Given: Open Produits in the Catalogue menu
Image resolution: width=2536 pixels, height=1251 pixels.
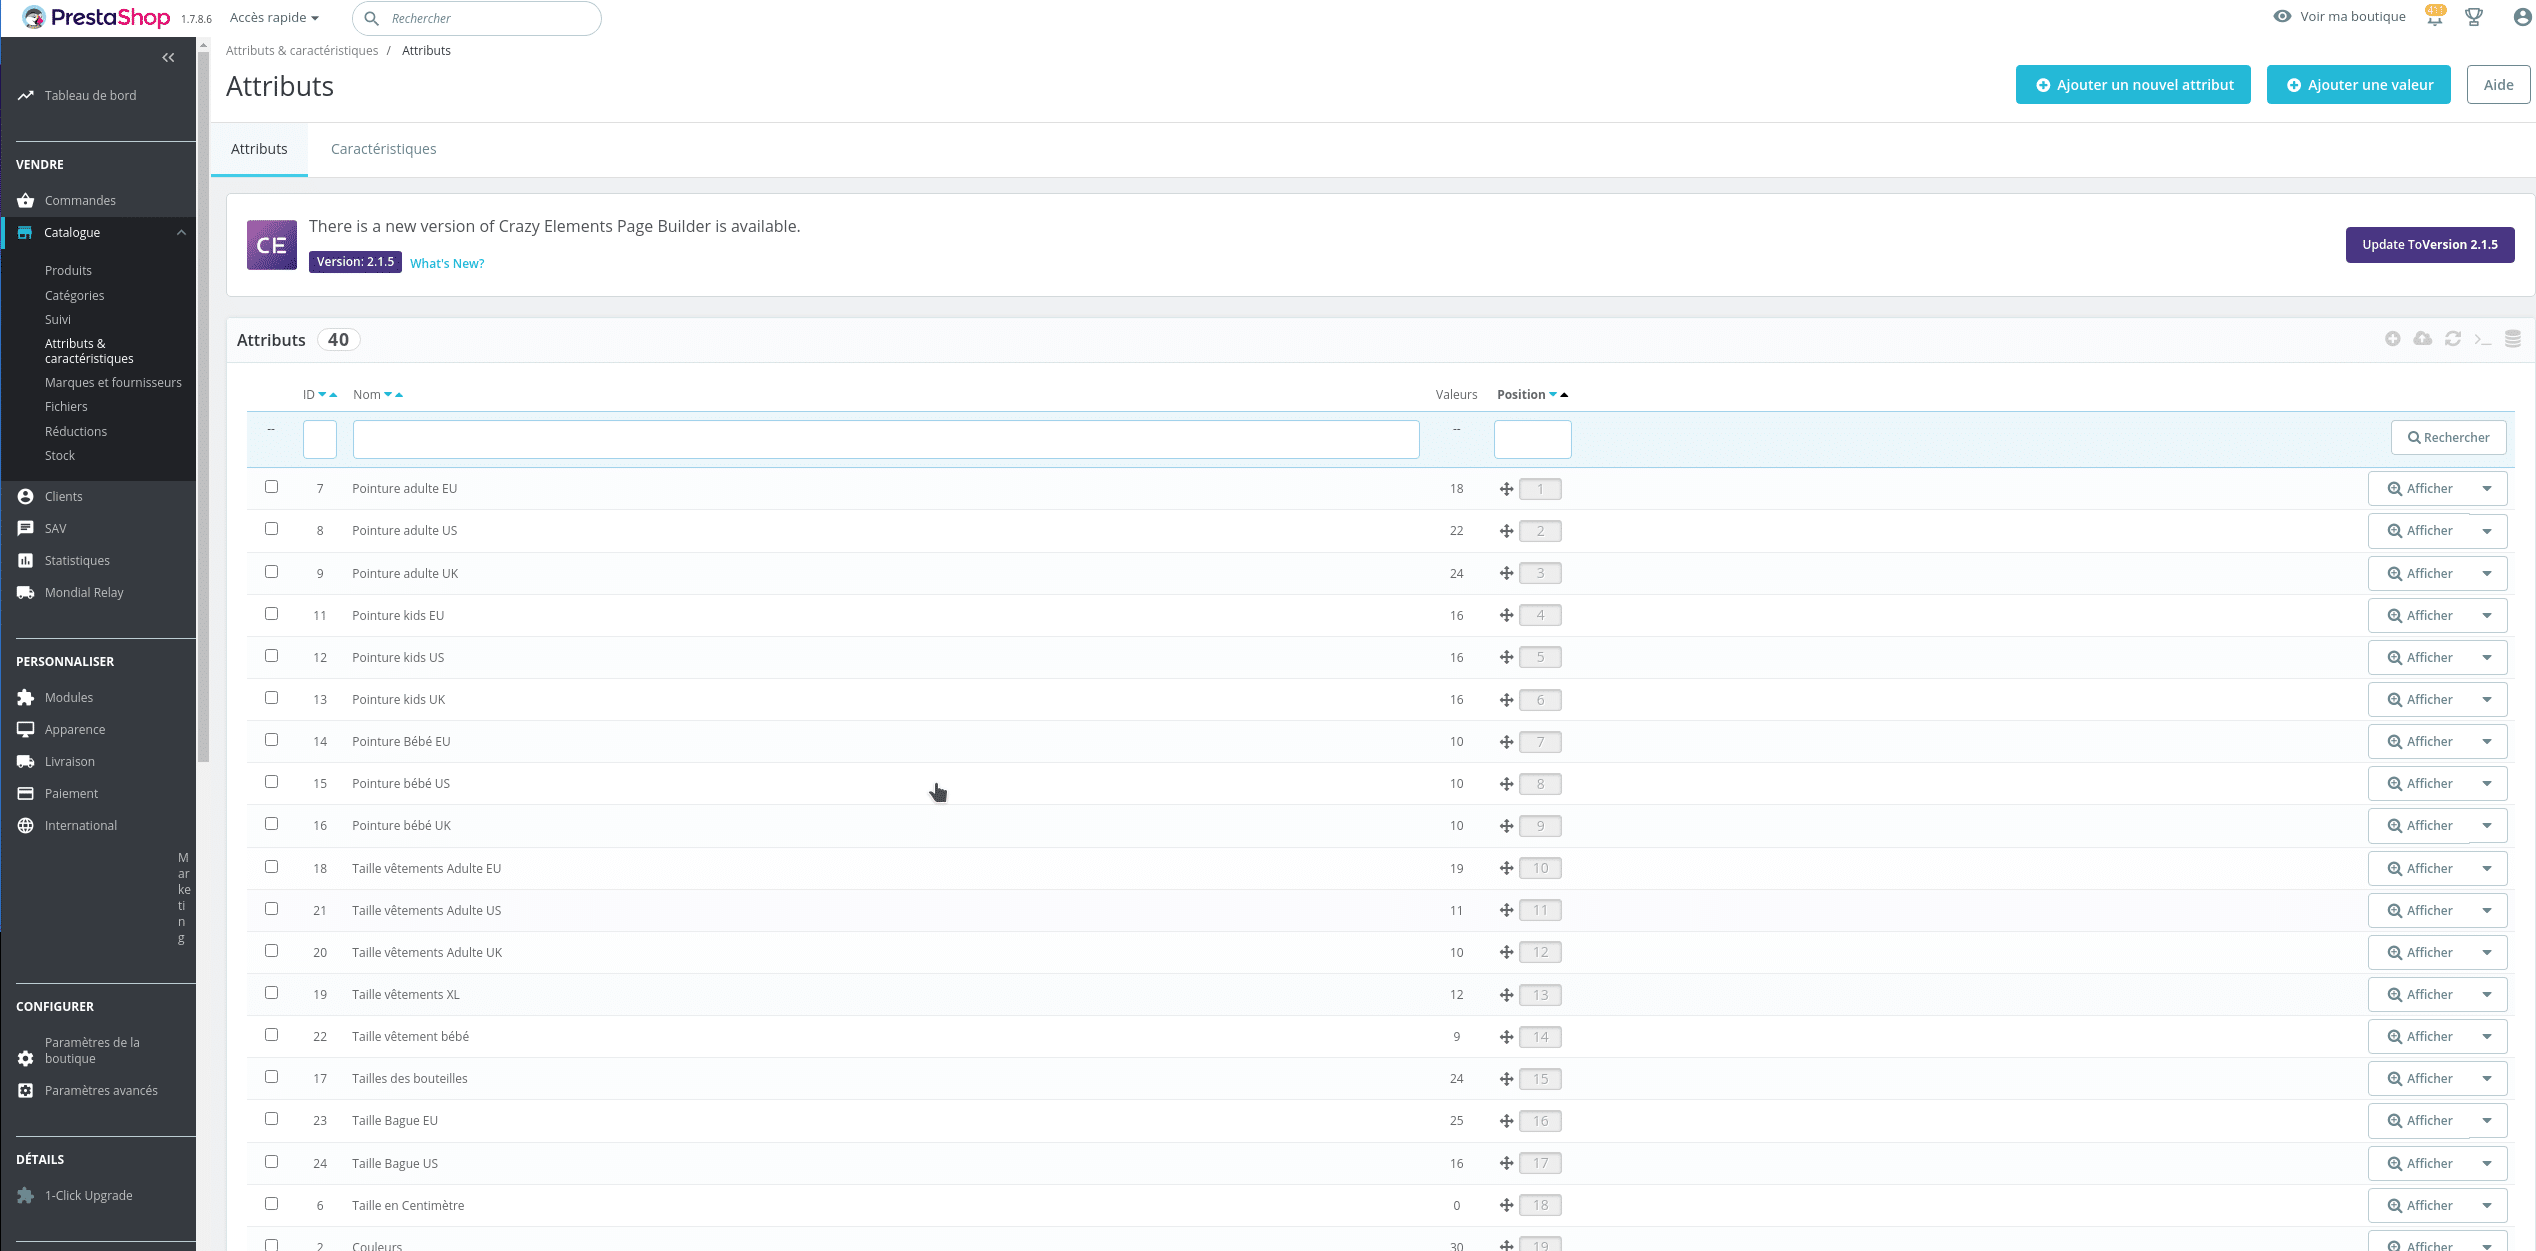Looking at the screenshot, I should pos(68,271).
